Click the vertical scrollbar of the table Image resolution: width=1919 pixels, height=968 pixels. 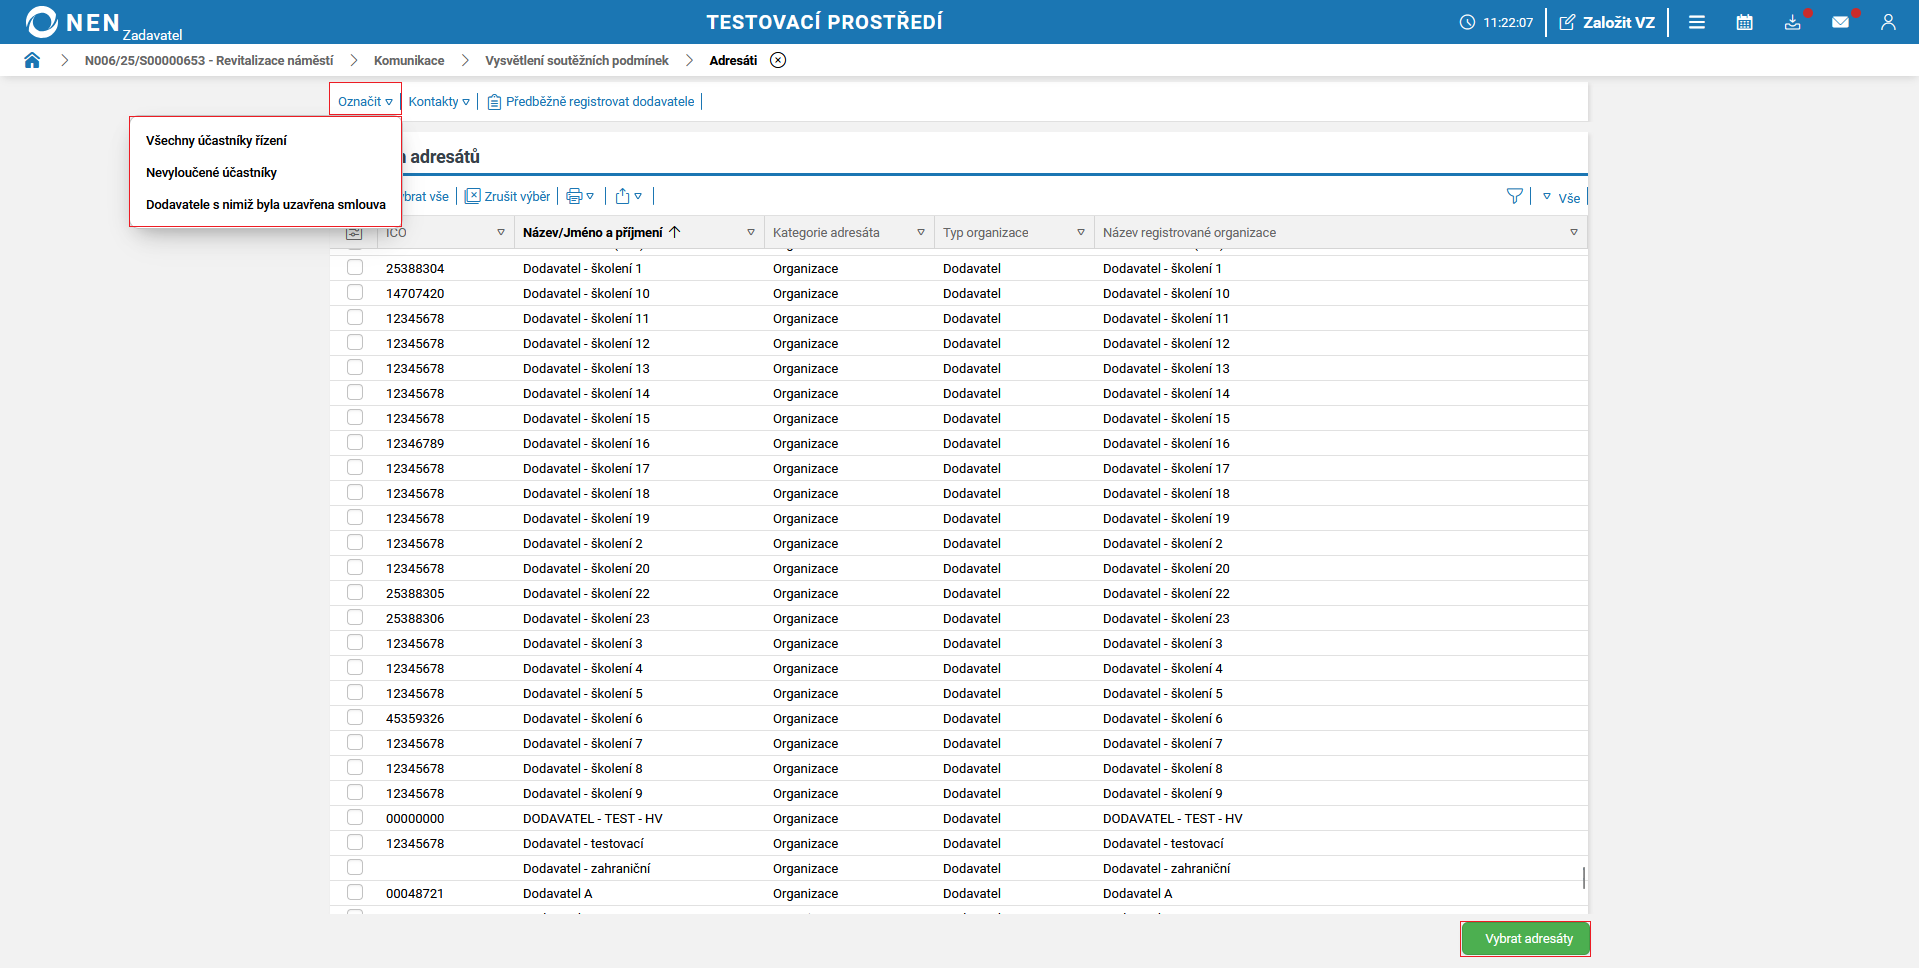tap(1584, 877)
